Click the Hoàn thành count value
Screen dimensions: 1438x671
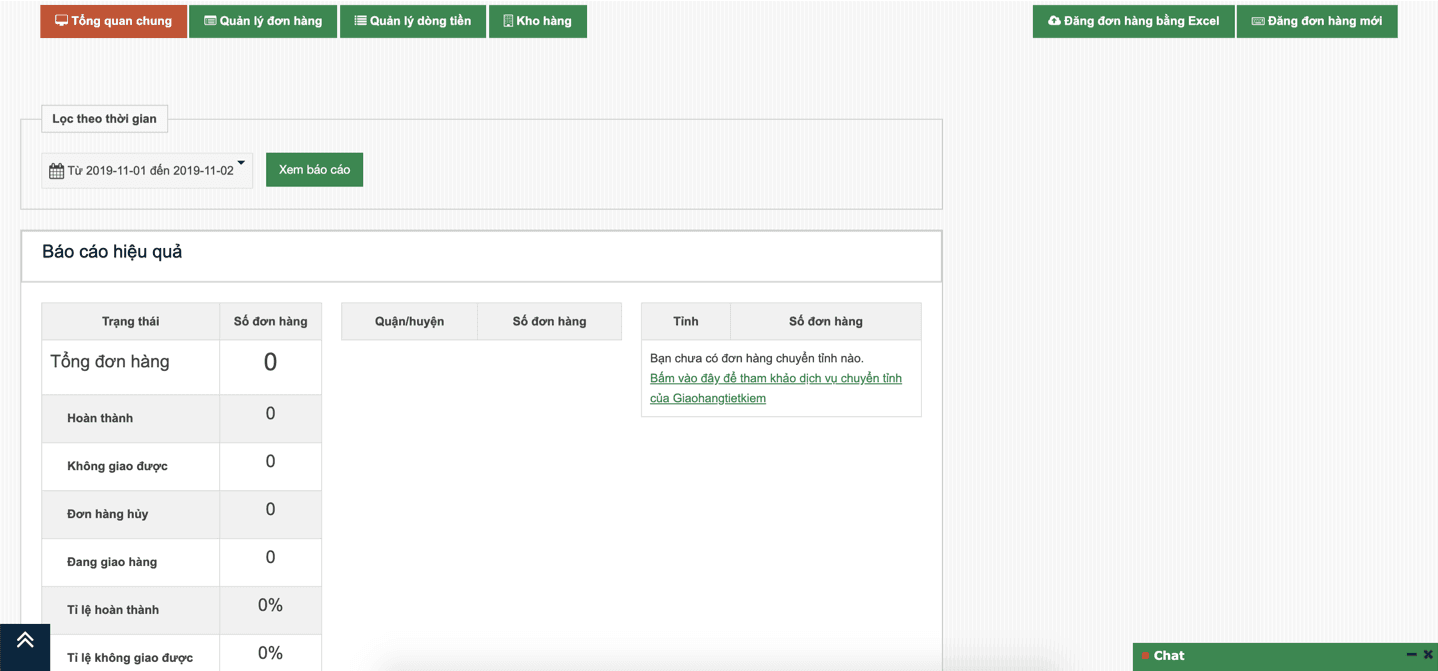(x=270, y=414)
